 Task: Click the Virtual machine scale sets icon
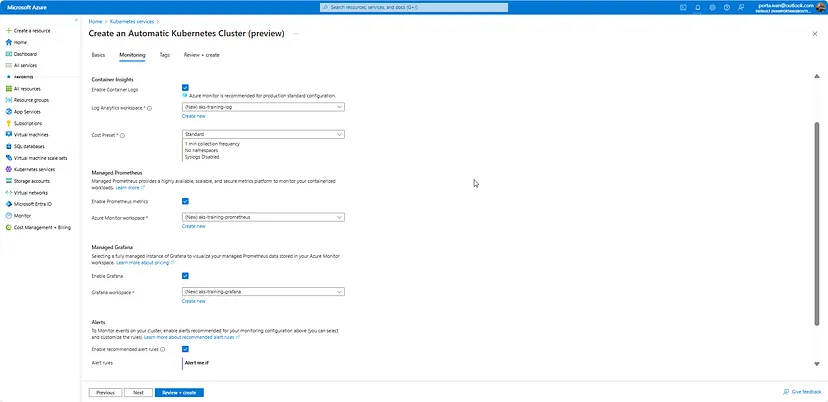(x=8, y=158)
